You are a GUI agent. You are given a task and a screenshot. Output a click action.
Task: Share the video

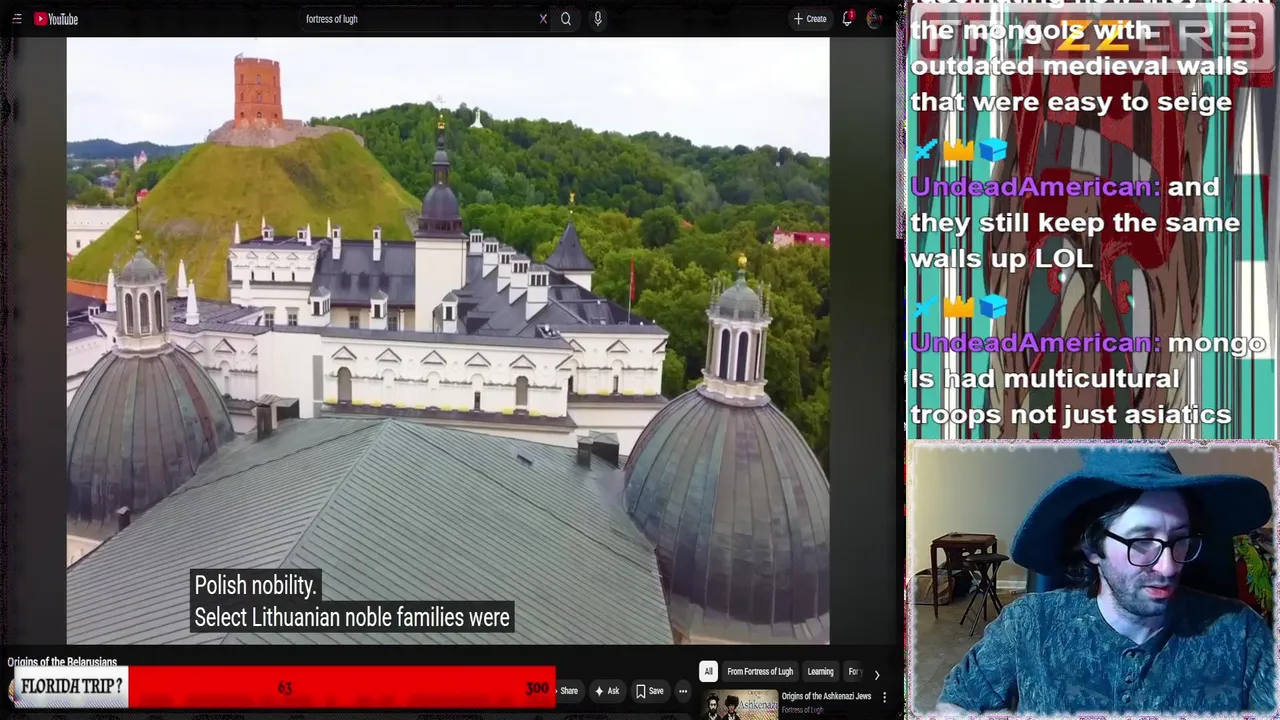point(568,691)
